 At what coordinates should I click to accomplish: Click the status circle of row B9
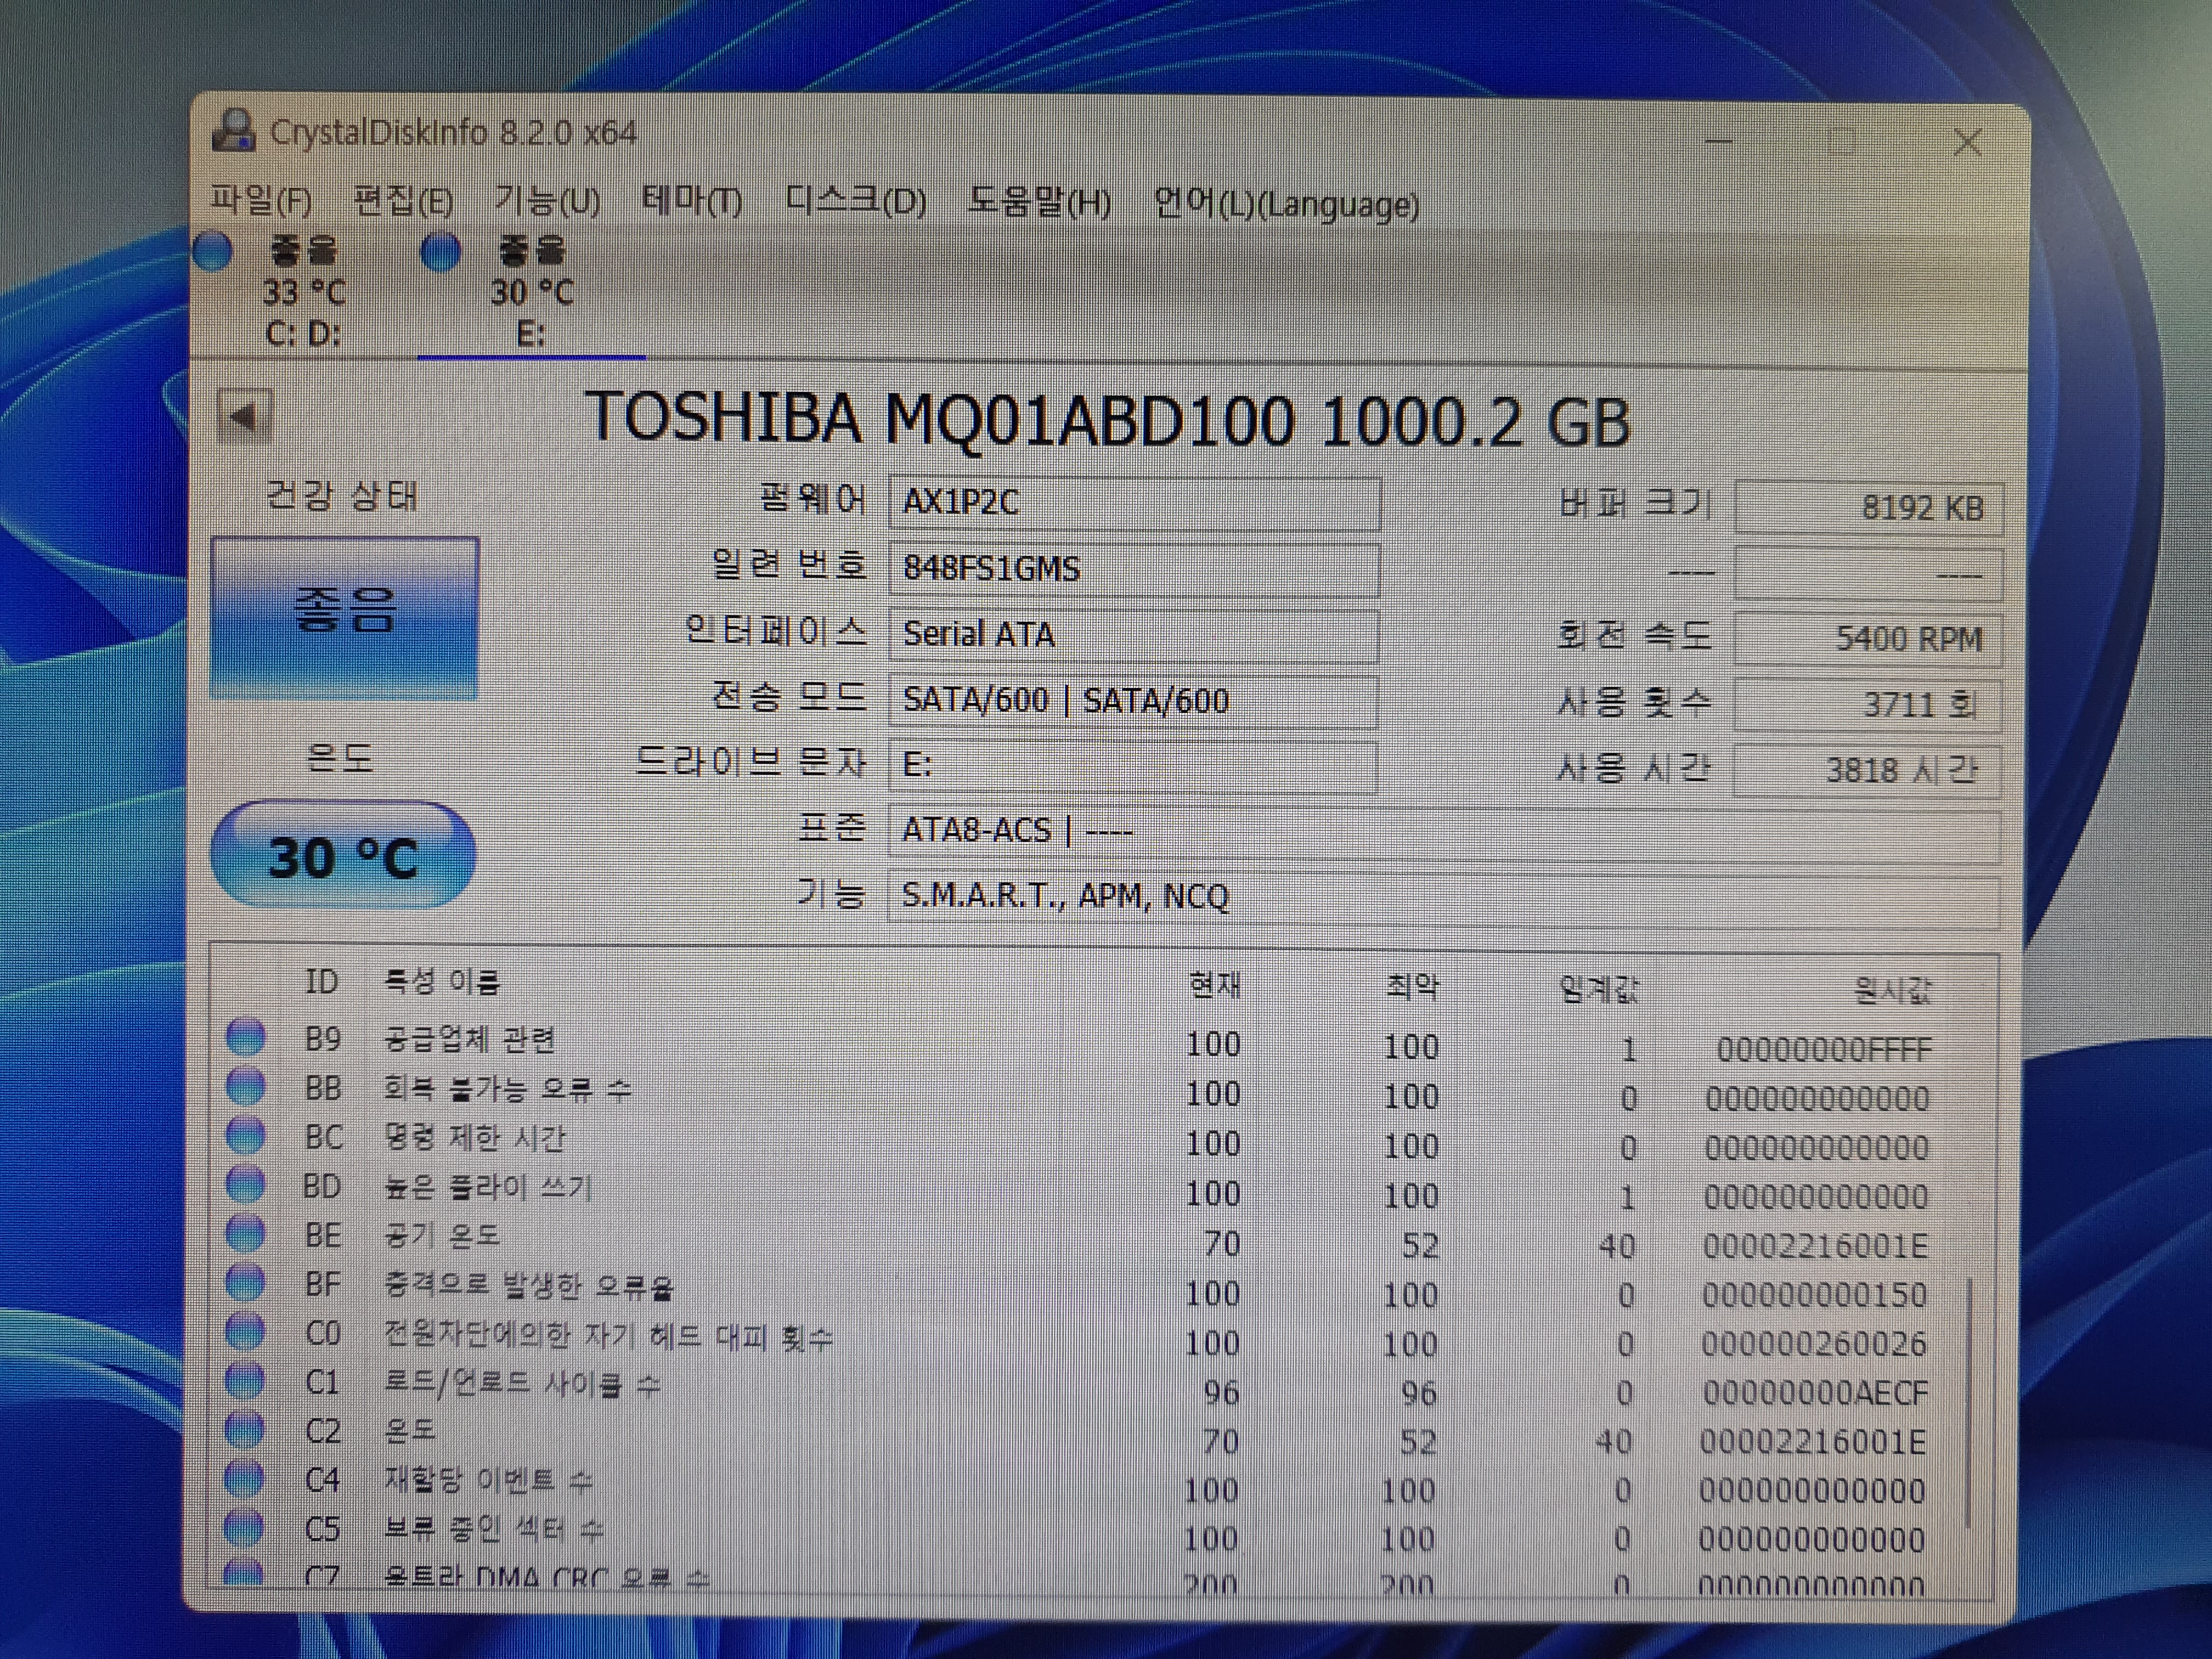[246, 1037]
